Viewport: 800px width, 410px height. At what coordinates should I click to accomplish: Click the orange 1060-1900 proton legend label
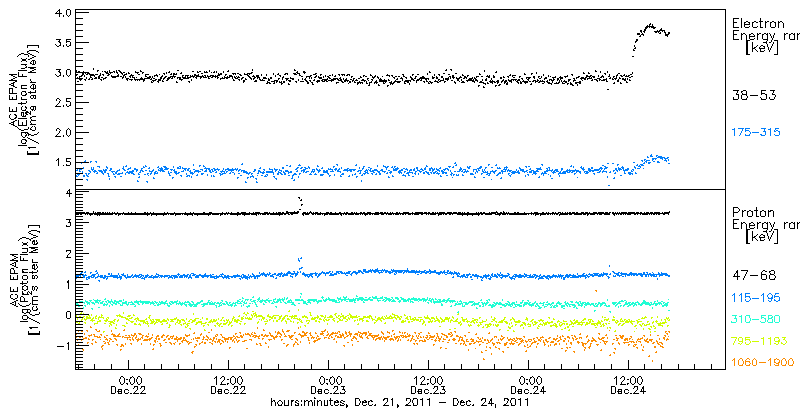click(763, 363)
